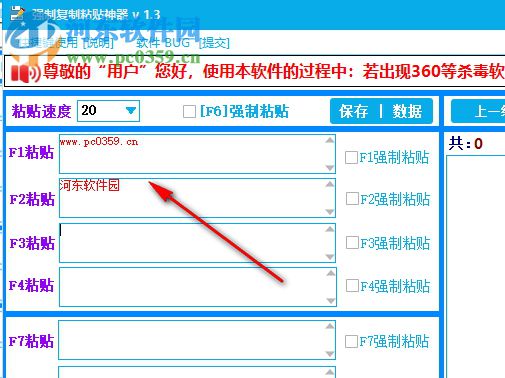Click the F4粘贴 label
This screenshot has width=505, height=378.
click(x=31, y=286)
